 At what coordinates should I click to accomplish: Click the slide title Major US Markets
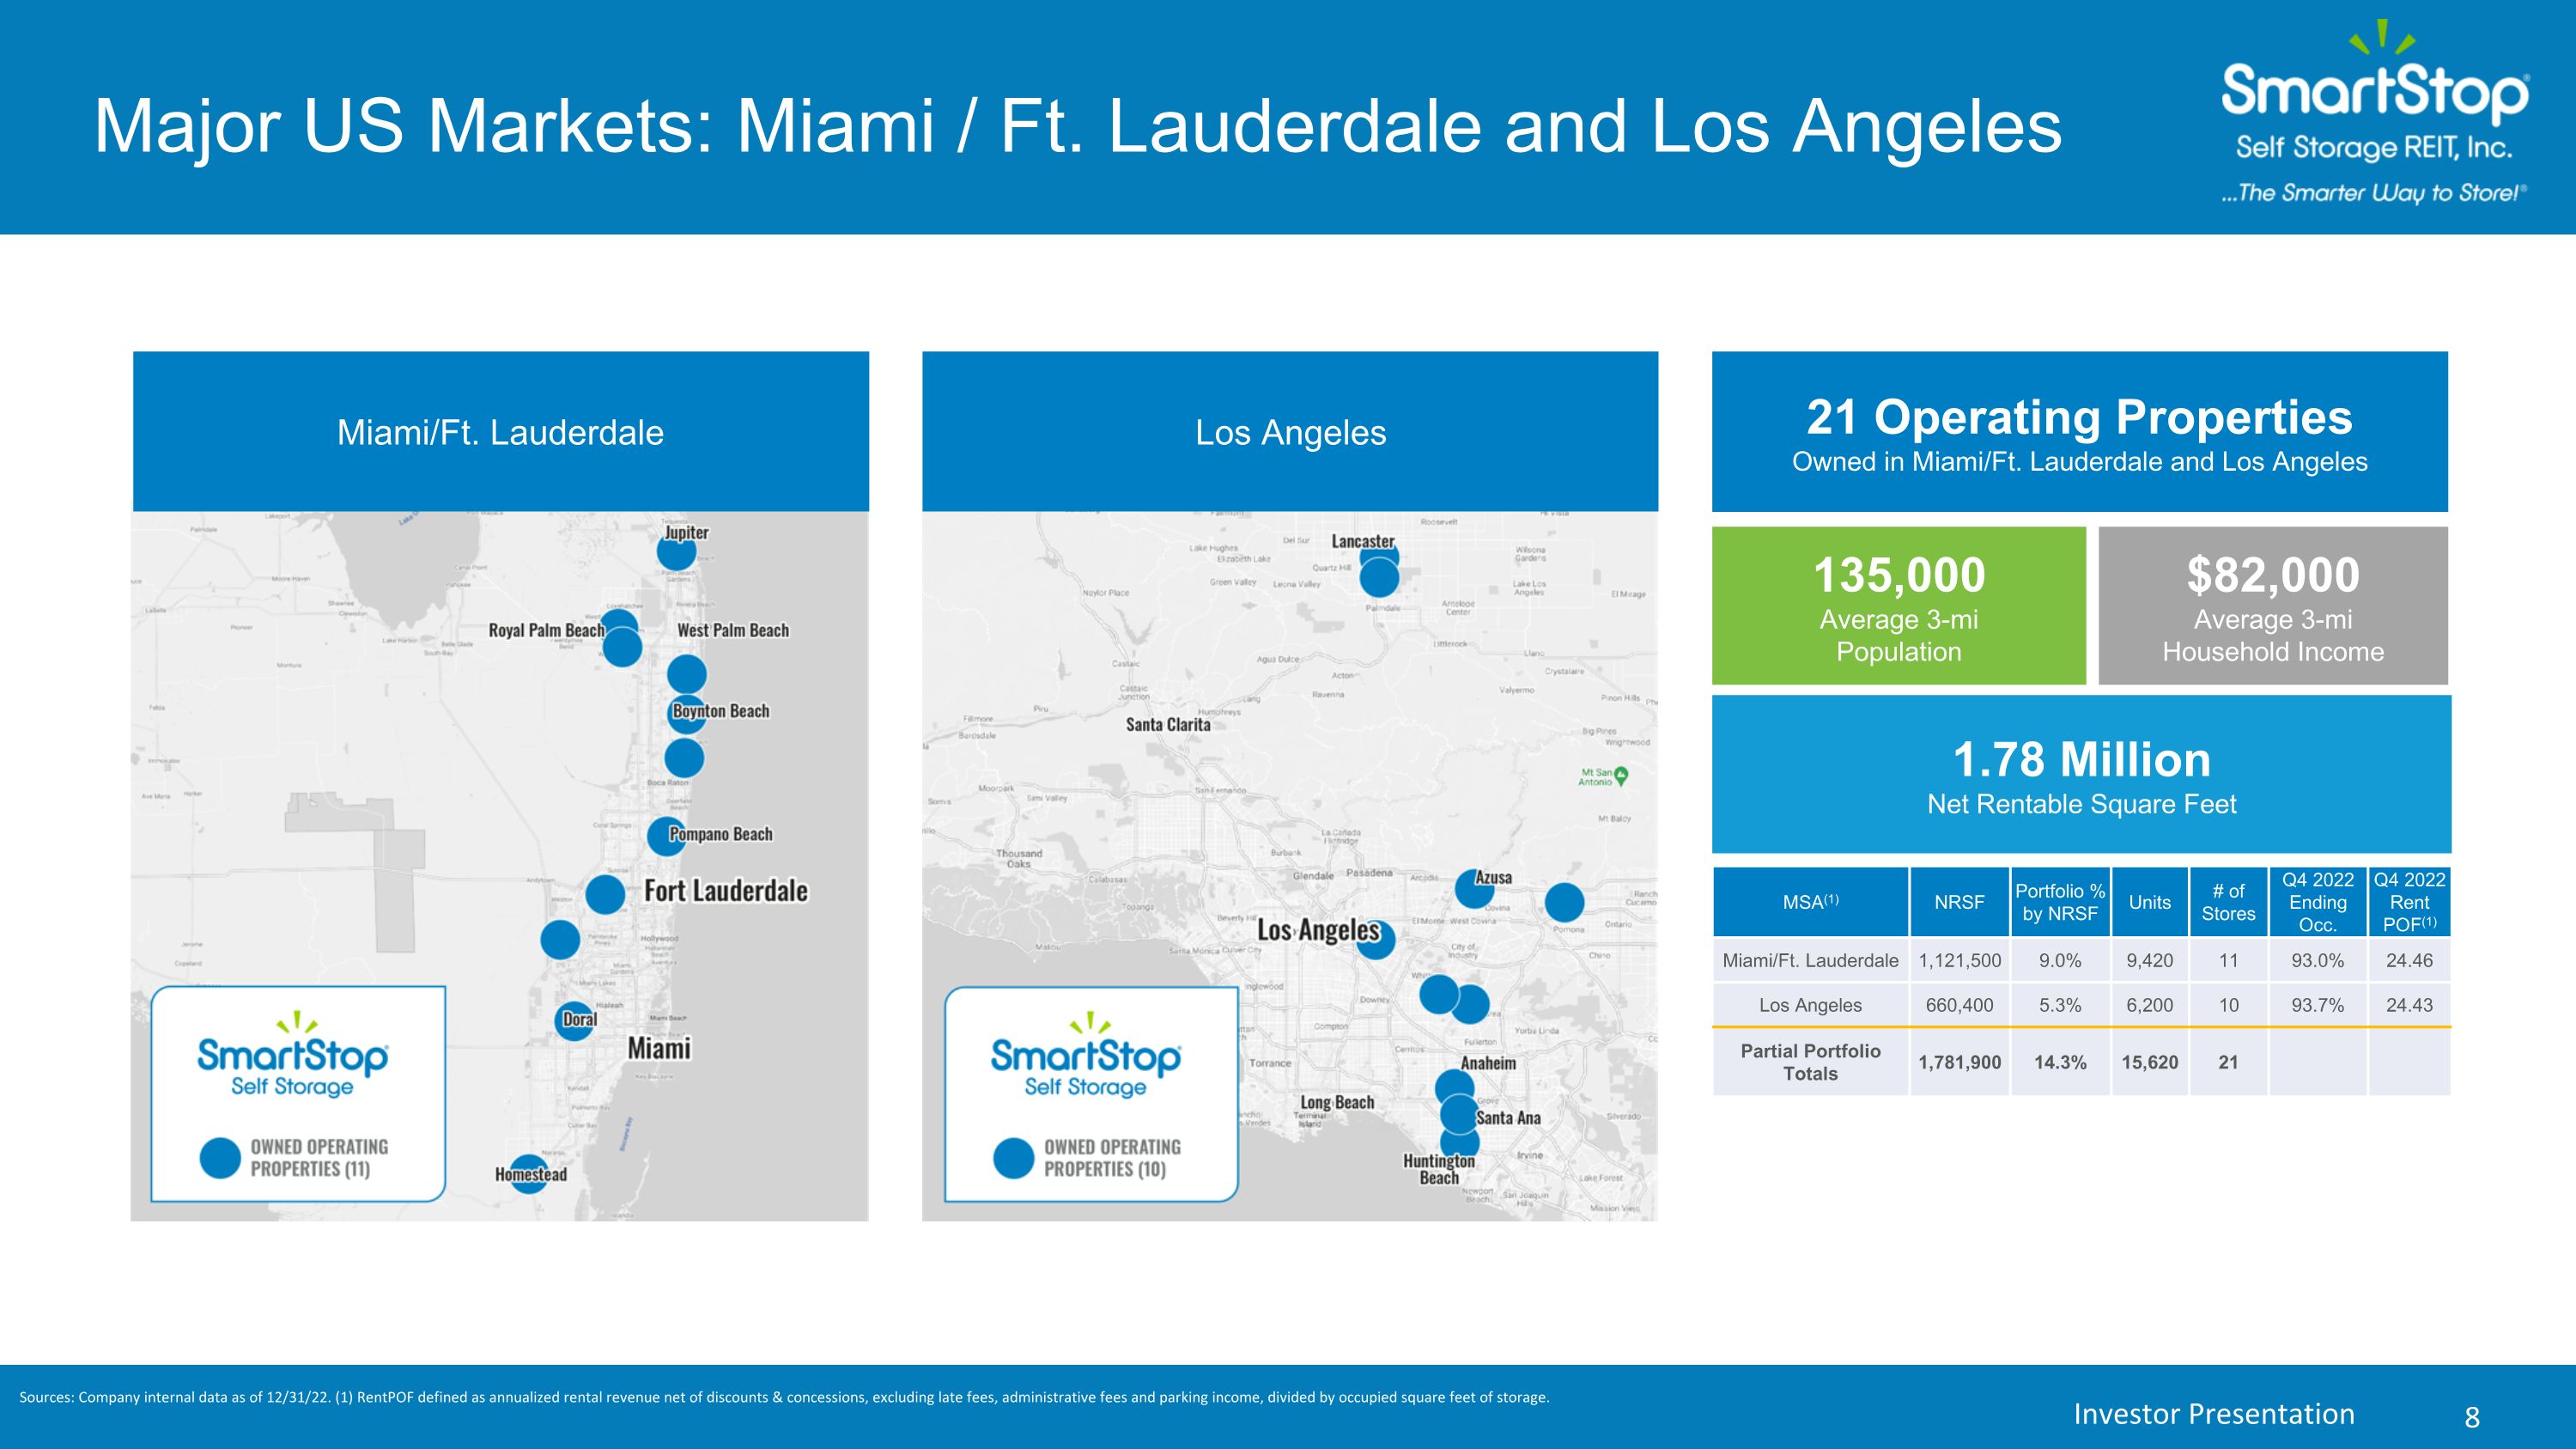pos(1078,126)
